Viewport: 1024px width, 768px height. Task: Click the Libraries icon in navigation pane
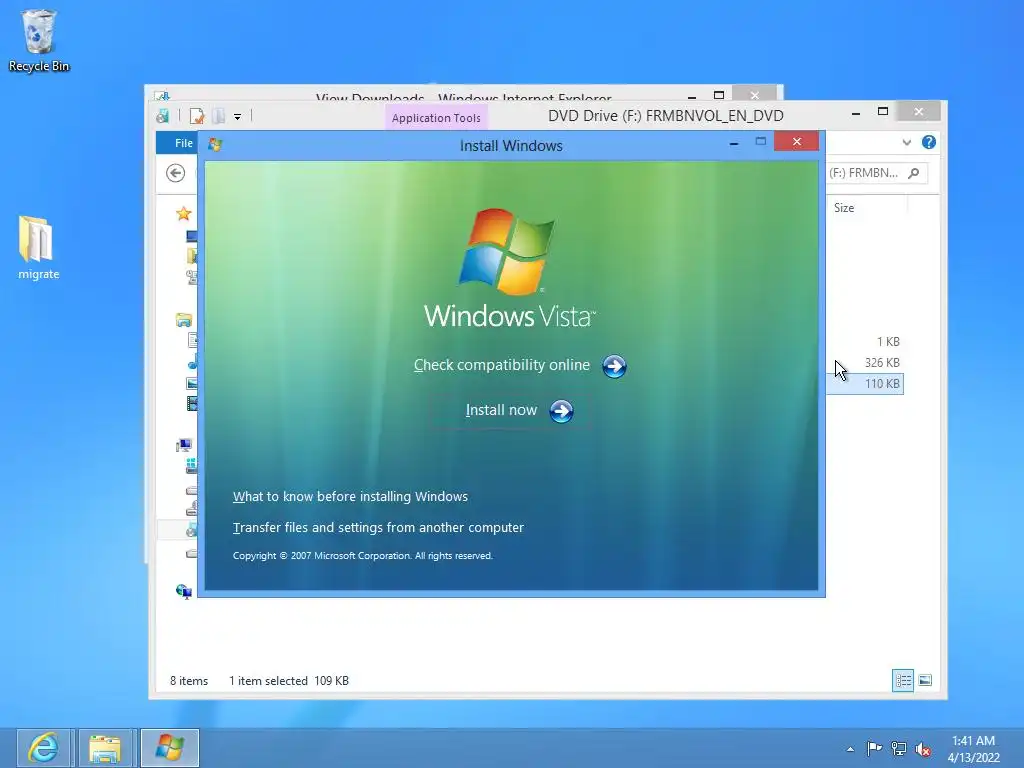click(184, 320)
